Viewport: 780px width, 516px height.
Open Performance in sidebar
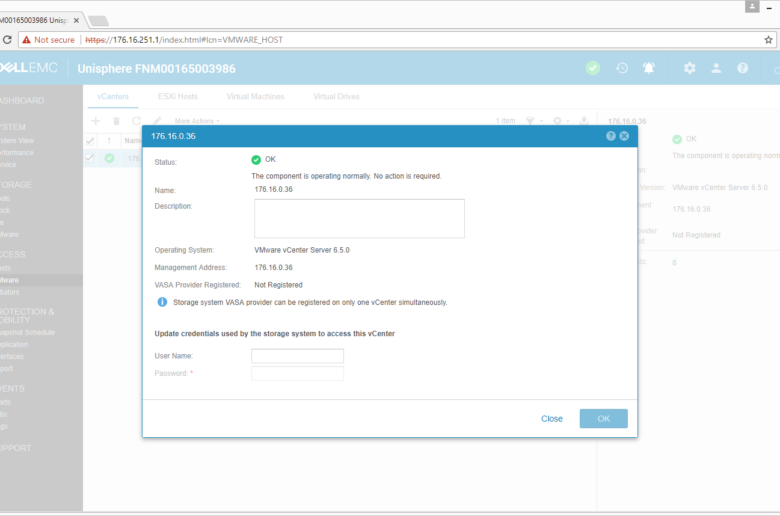[17, 153]
